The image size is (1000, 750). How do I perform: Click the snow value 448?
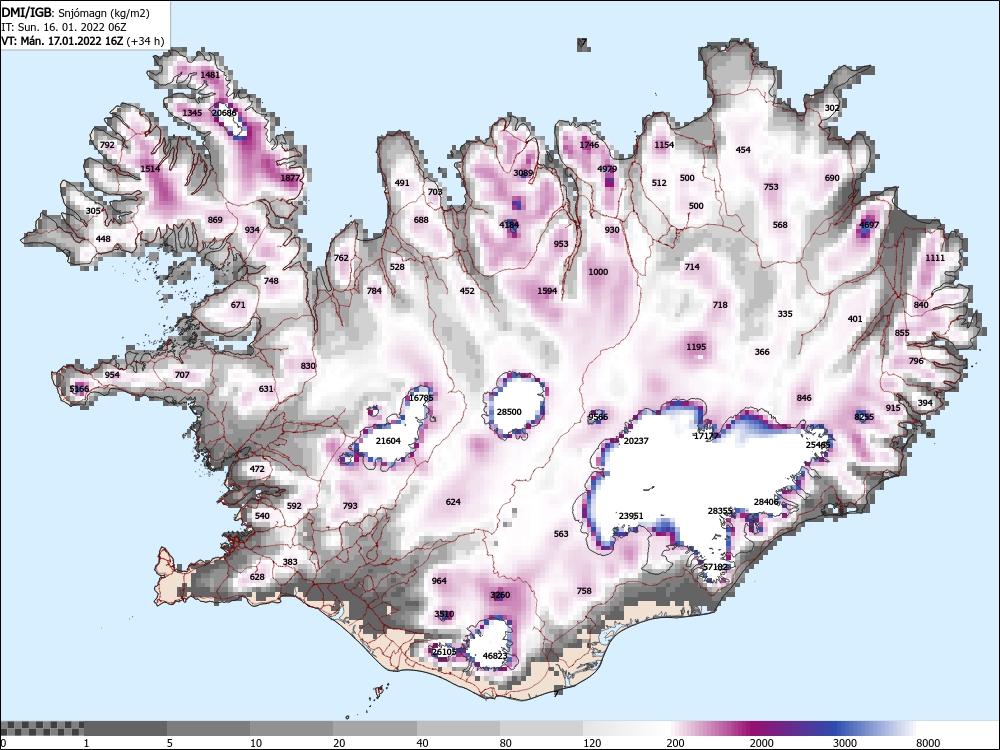(103, 239)
